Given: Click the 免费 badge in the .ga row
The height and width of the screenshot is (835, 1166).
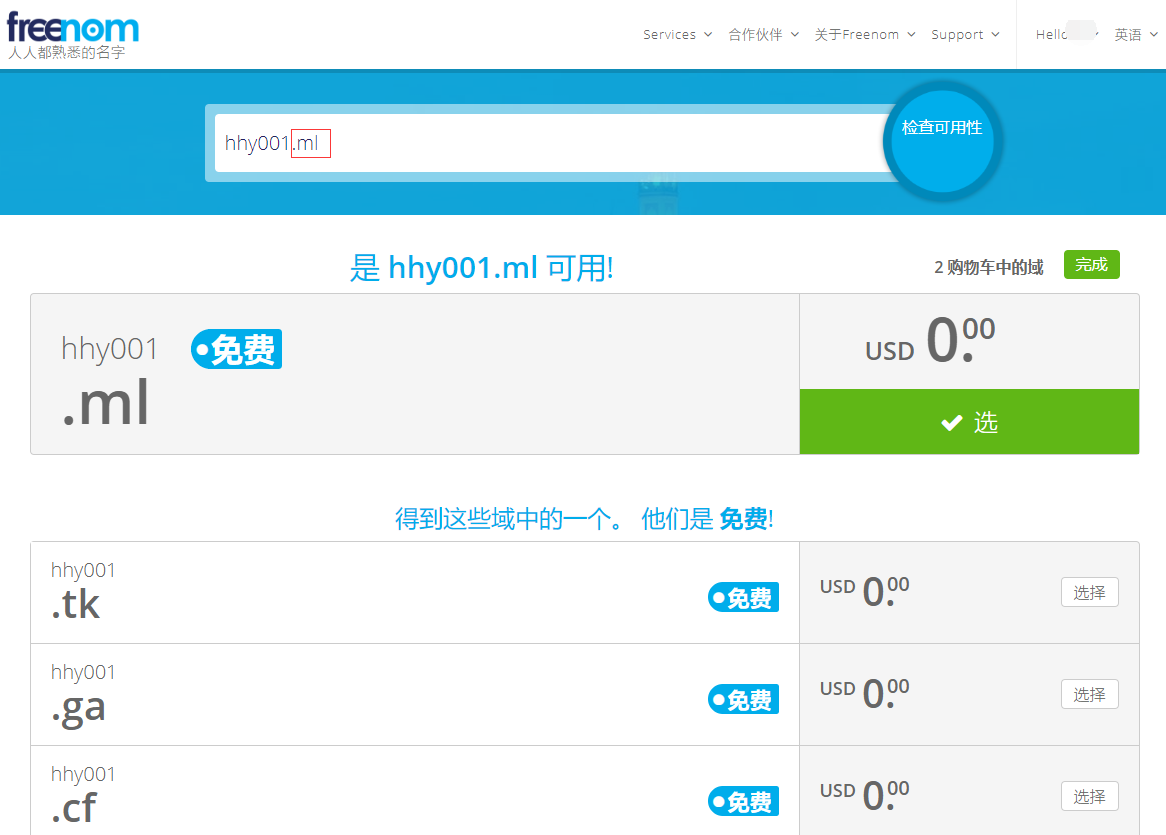Looking at the screenshot, I should click(x=744, y=699).
